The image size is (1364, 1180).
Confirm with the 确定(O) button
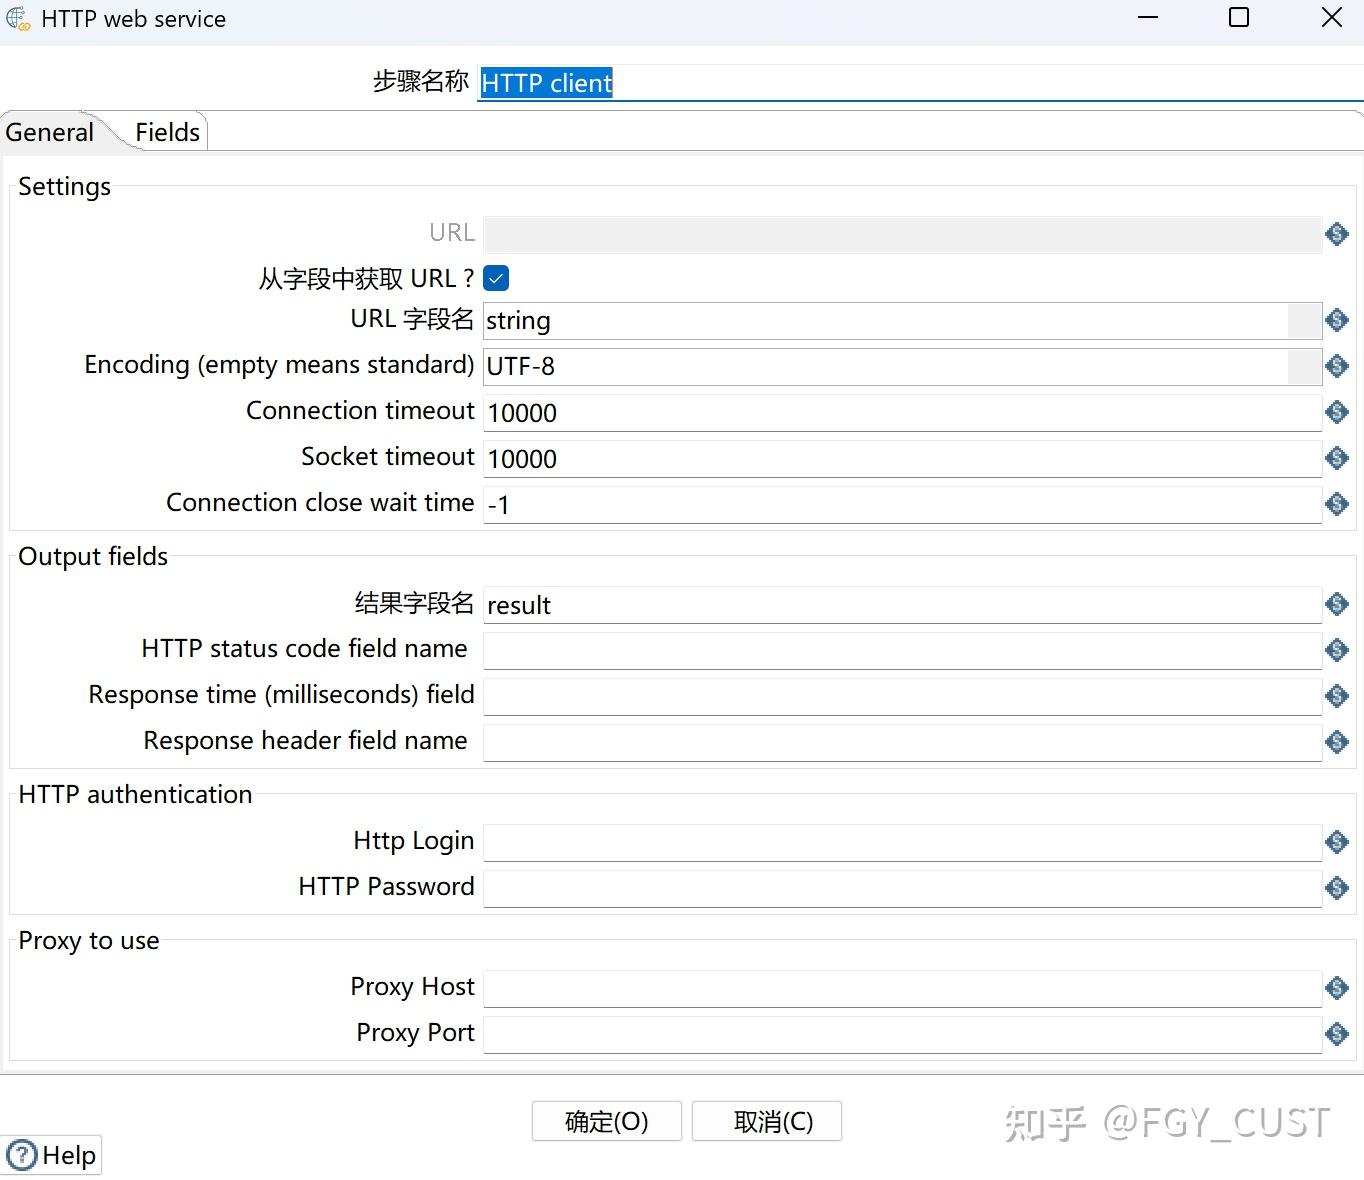tap(607, 1121)
